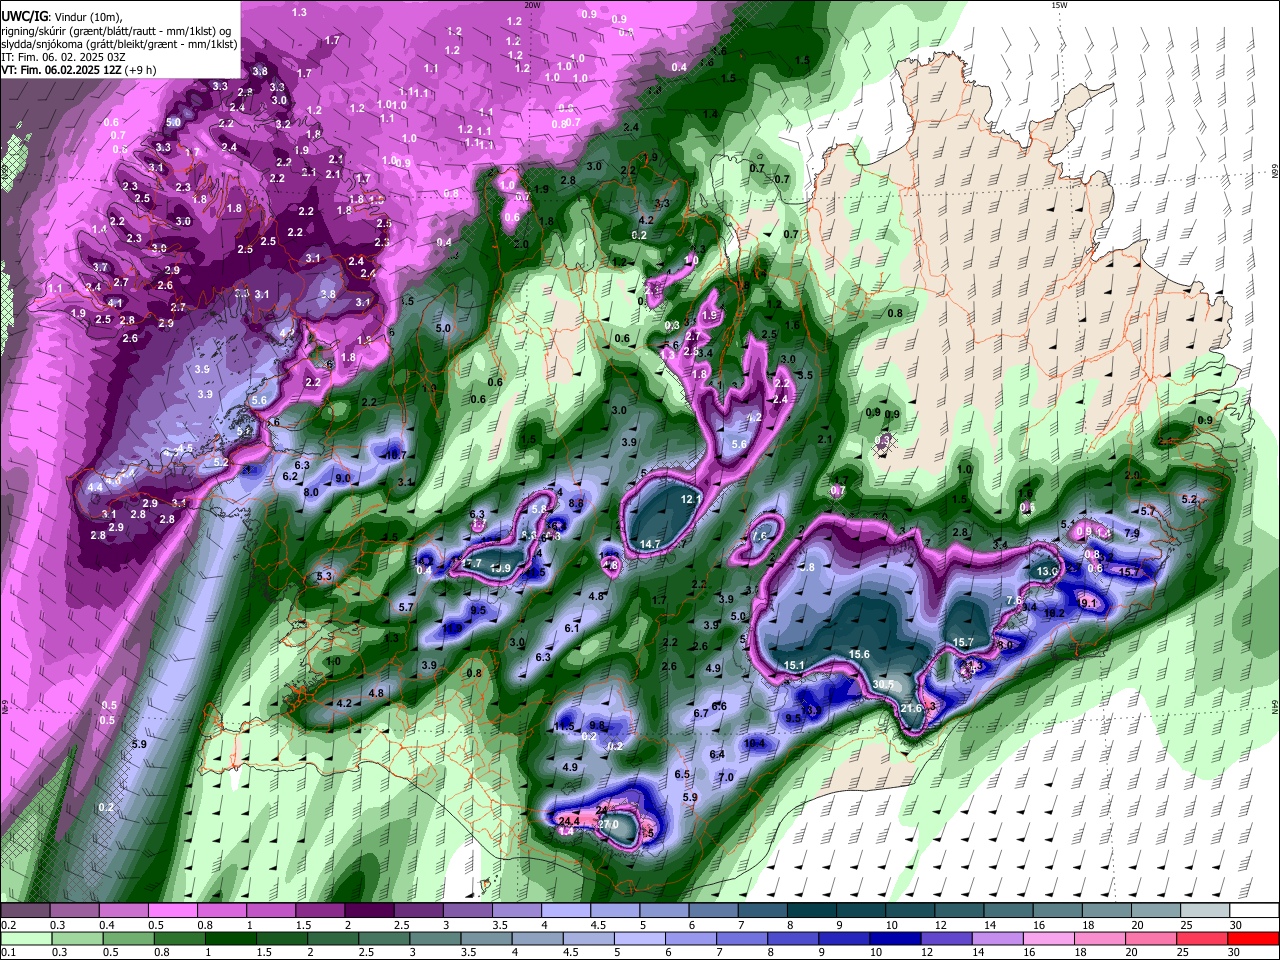Click the 0.4 swatch in snow legend
Viewport: 1280px width, 960px height.
tap(123, 911)
